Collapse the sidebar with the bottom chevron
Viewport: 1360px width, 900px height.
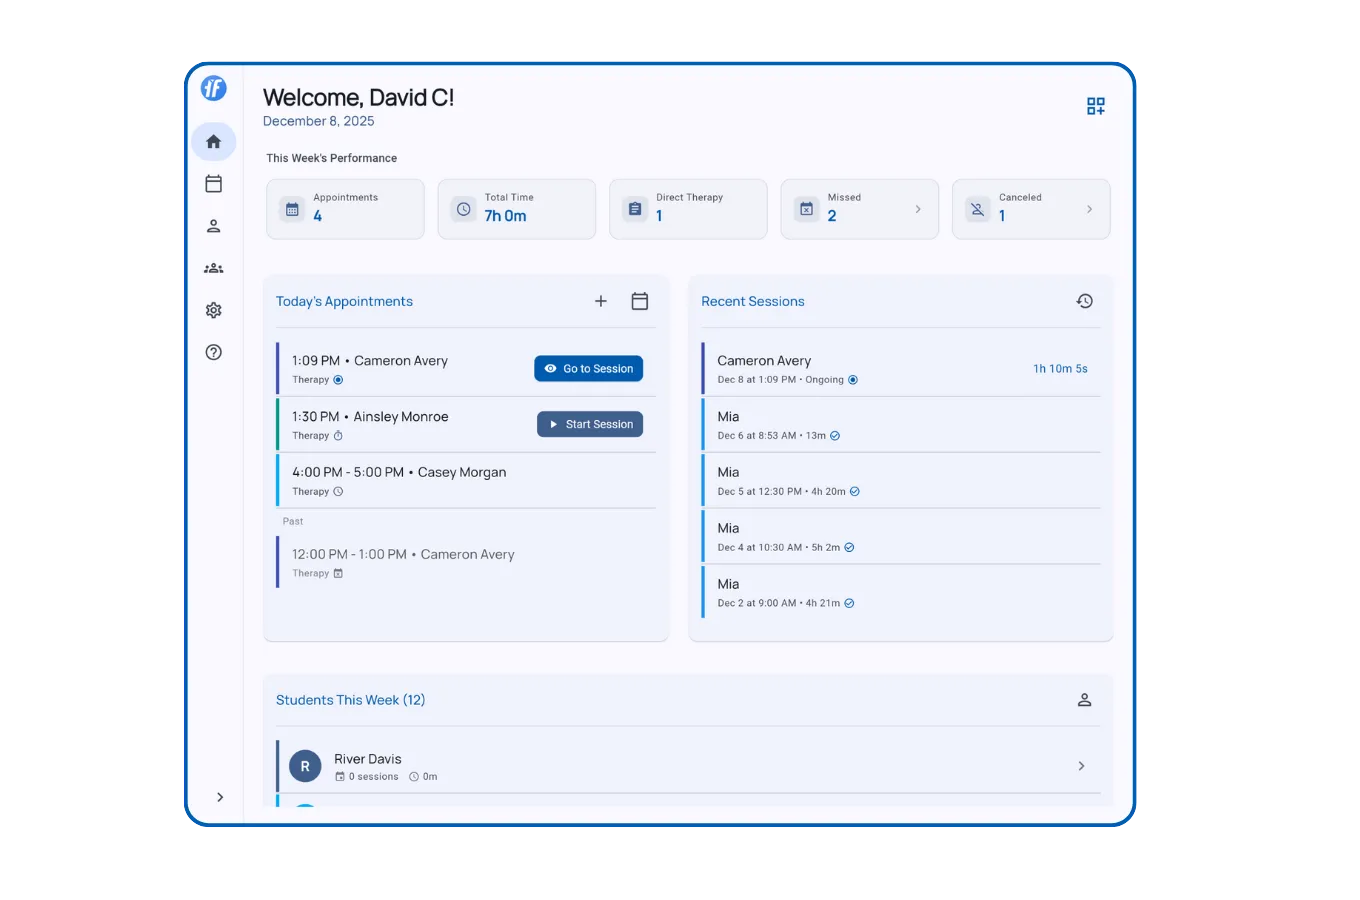click(x=220, y=797)
